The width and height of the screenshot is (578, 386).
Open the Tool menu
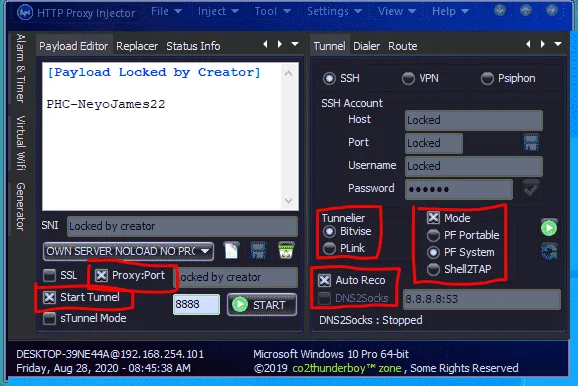point(272,11)
